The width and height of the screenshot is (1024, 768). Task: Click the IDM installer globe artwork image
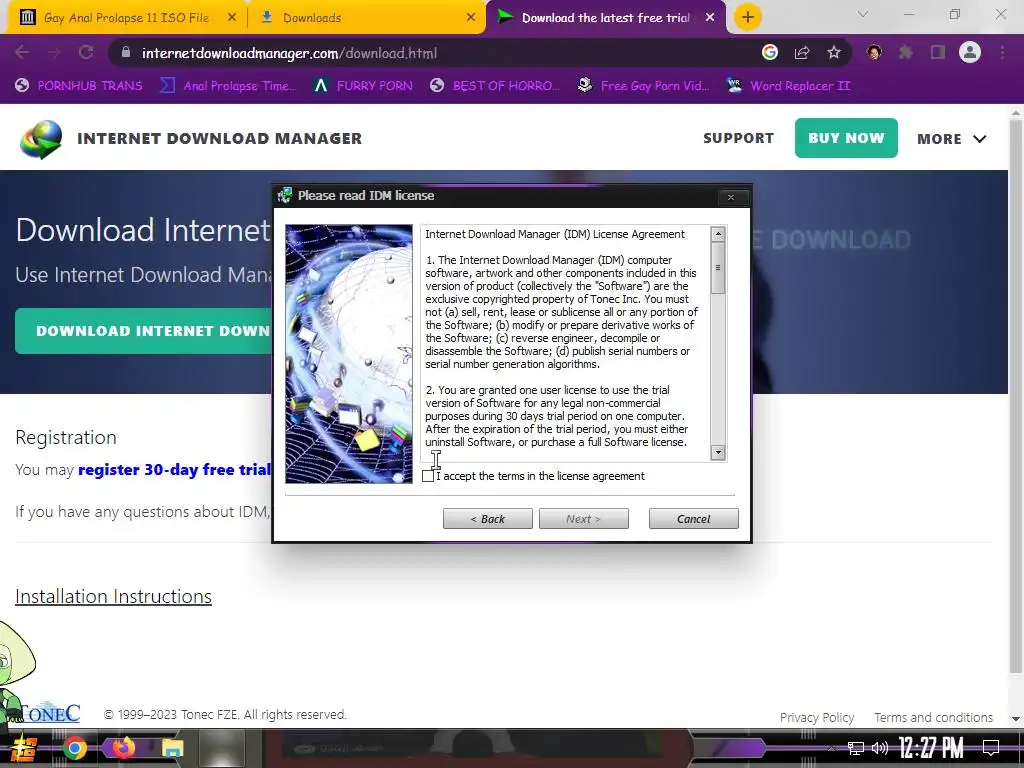pyautogui.click(x=349, y=354)
